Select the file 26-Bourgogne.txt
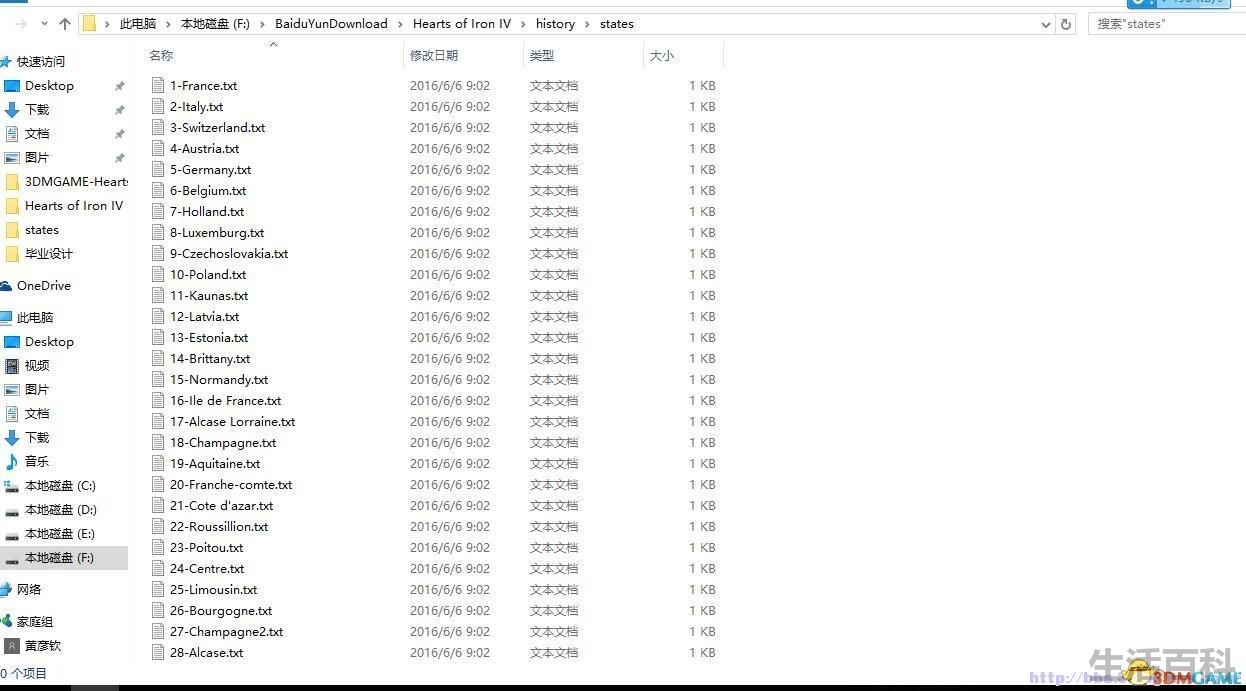Screen dimensions: 1246x691 [x=221, y=611]
